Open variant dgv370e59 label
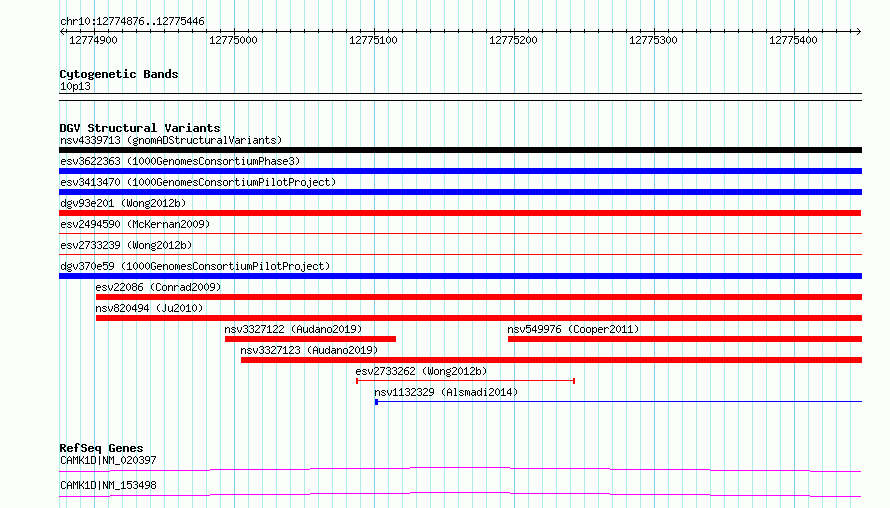This screenshot has width=890, height=508. coord(195,266)
